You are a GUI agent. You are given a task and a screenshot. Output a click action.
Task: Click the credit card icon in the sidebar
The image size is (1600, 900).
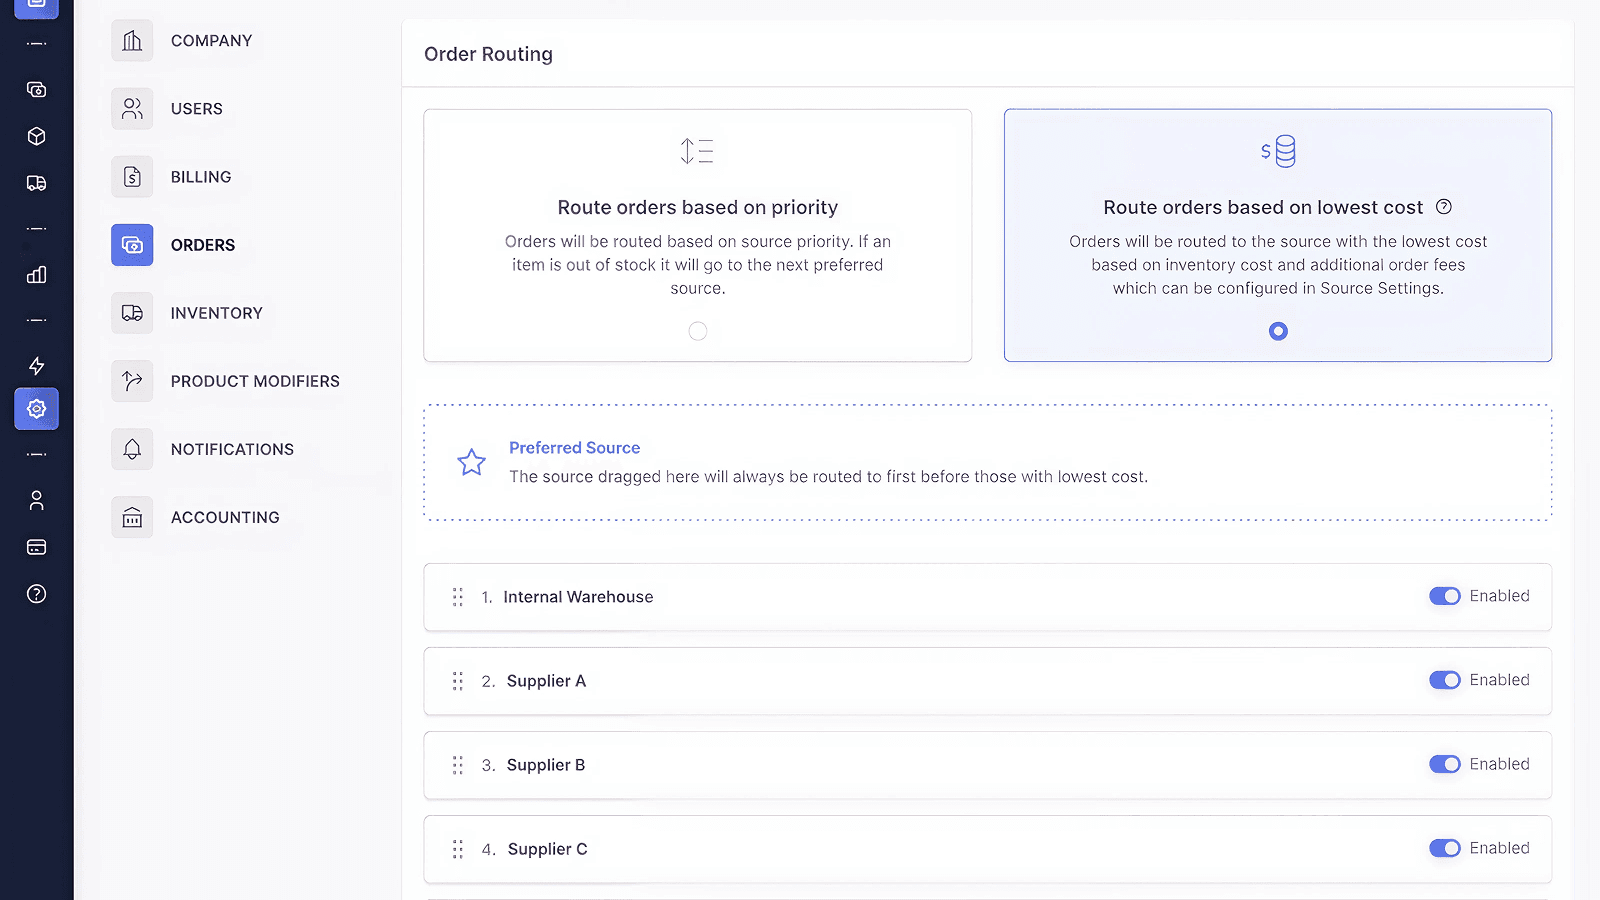[37, 547]
